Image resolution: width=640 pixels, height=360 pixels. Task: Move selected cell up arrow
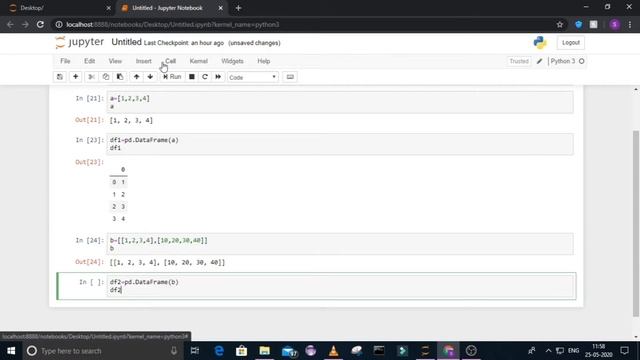[136, 77]
